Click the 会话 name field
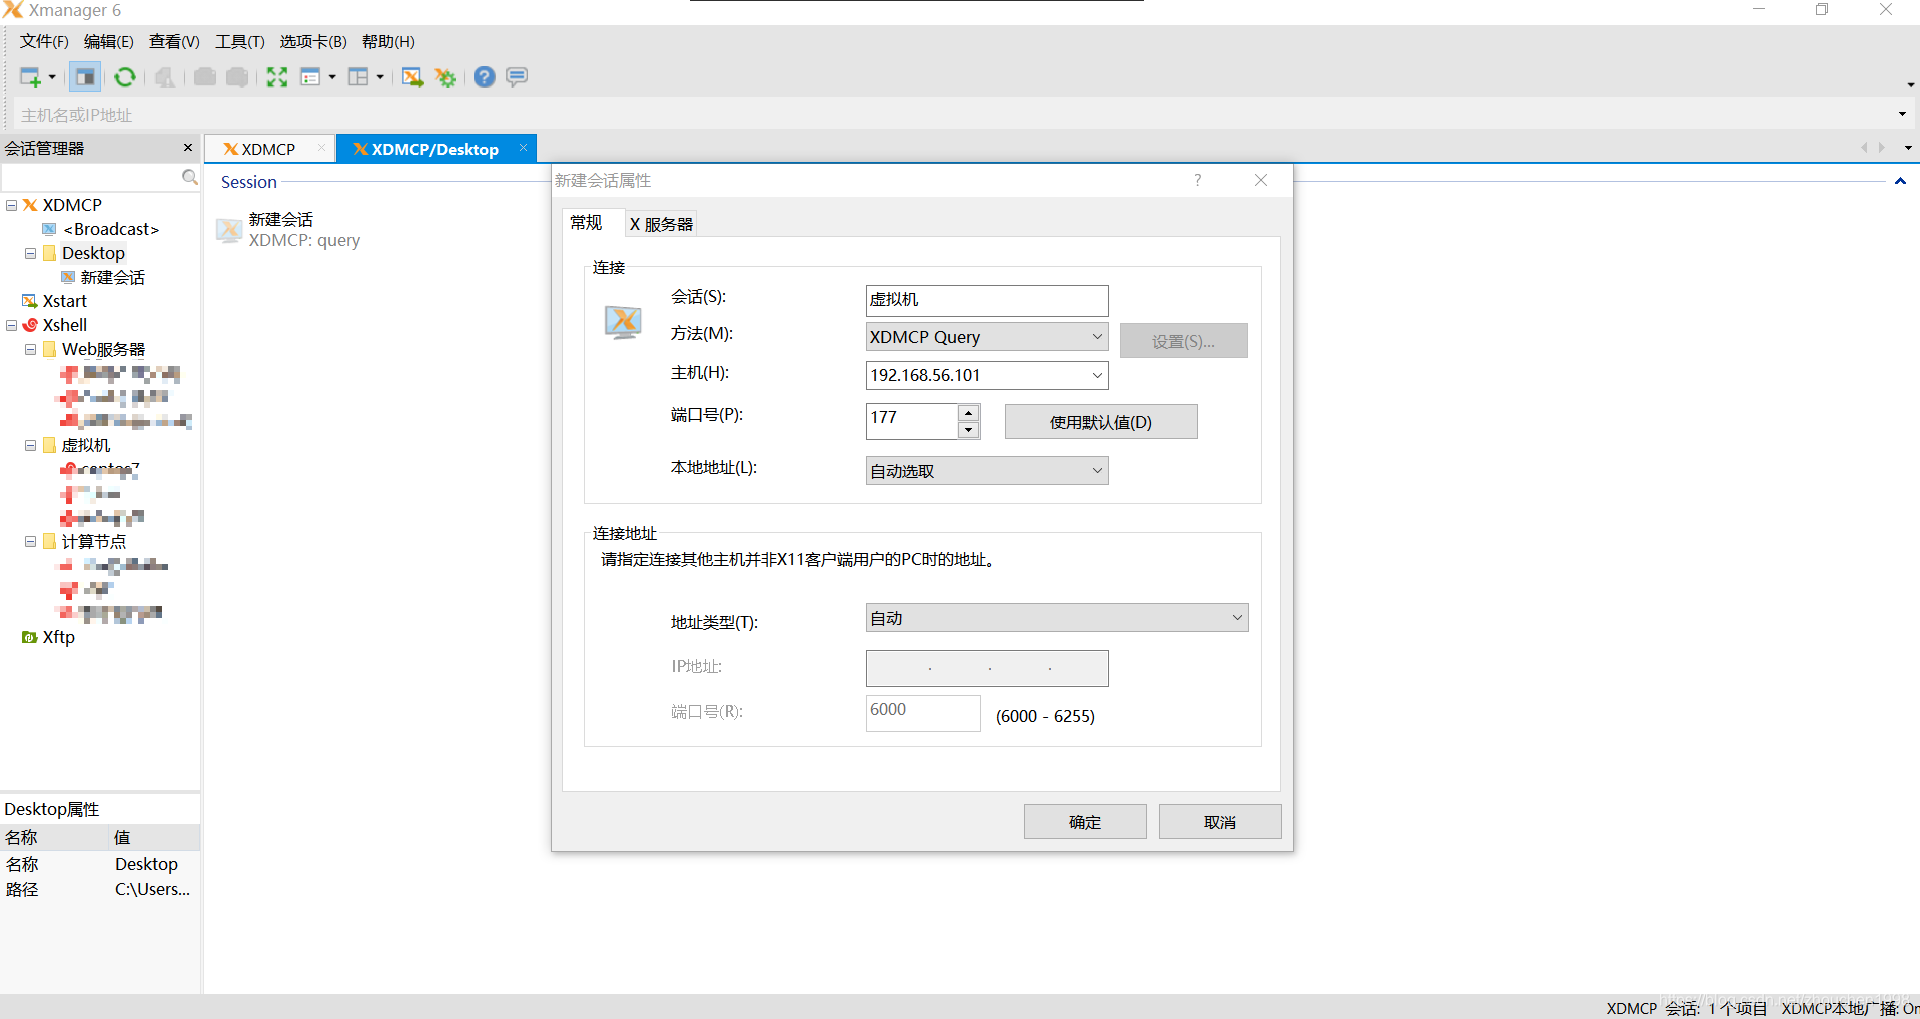 tap(987, 300)
